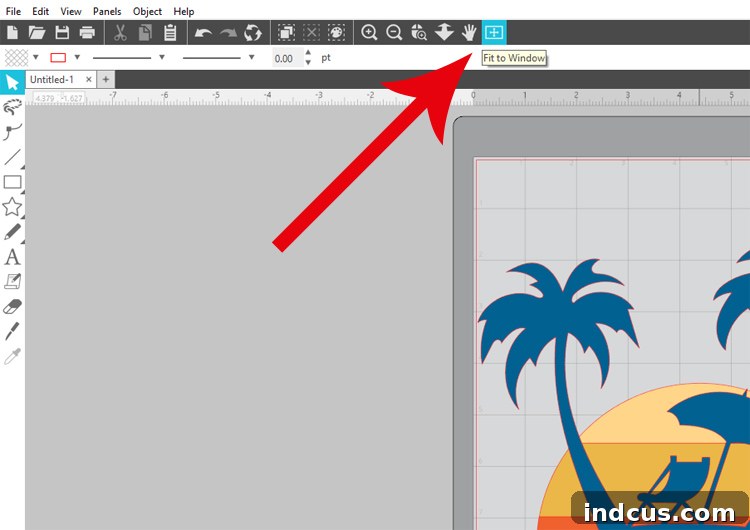Expand the line color dropdown arrow
The height and width of the screenshot is (530, 750).
(77, 57)
